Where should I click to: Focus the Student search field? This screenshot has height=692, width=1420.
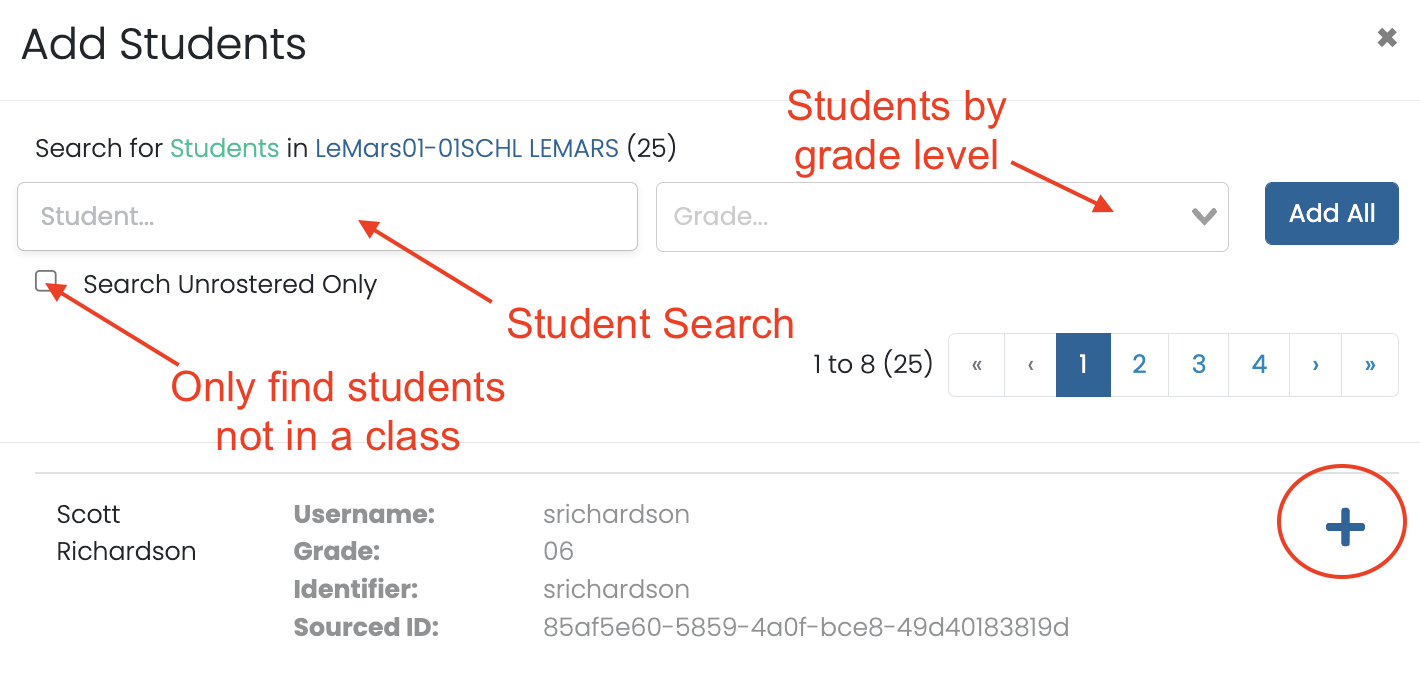coord(327,216)
